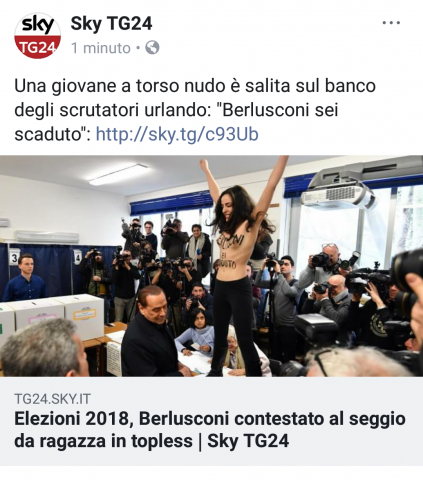Click the black 'sky' wordmark in avatar
Image resolution: width=423 pixels, height=480 pixels.
click(x=38, y=24)
